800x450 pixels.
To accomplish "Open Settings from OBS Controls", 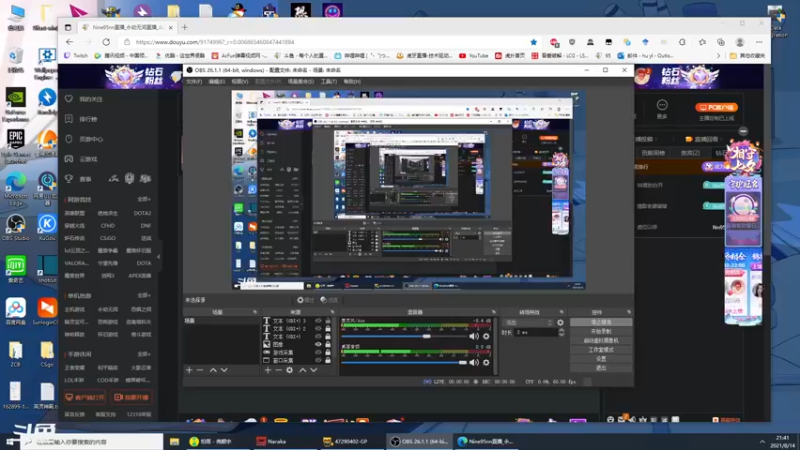I will (x=601, y=359).
